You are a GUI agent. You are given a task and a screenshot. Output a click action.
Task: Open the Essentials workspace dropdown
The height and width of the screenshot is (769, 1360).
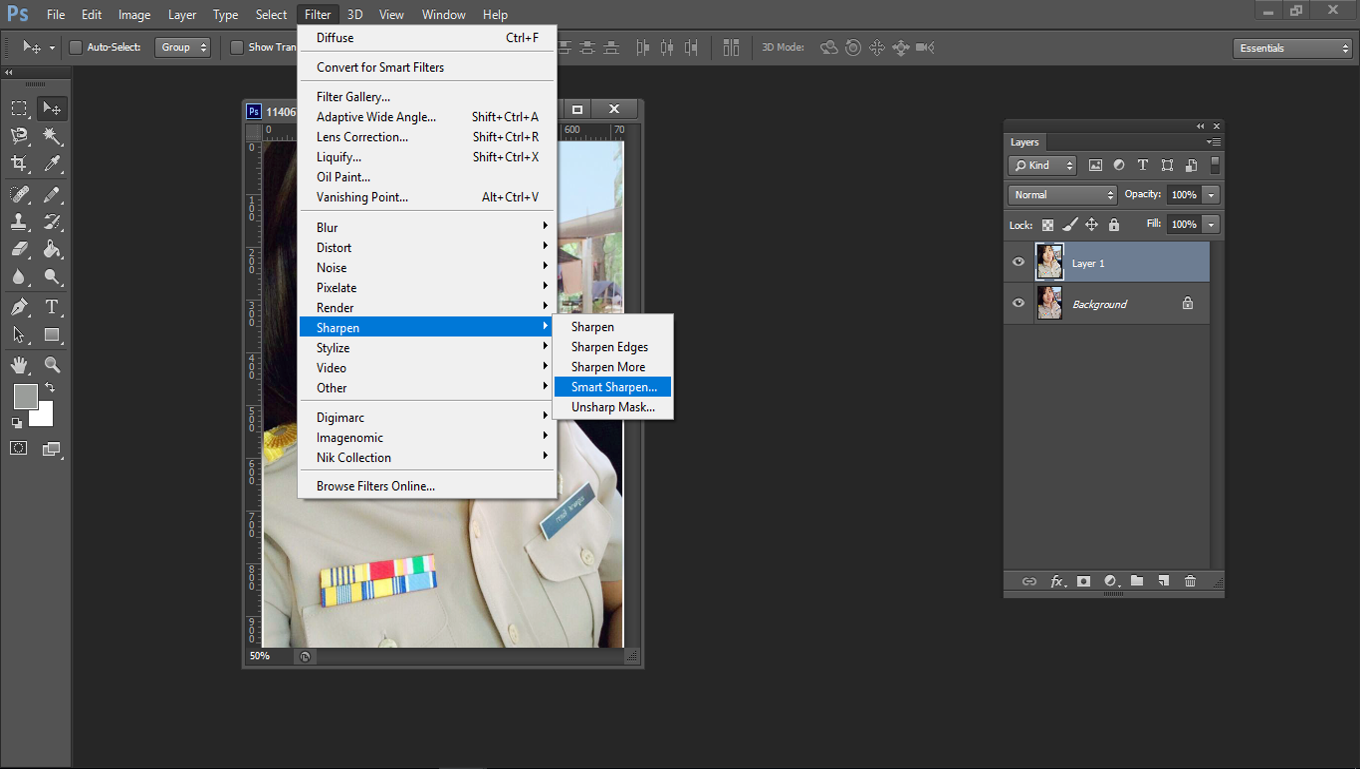1292,48
